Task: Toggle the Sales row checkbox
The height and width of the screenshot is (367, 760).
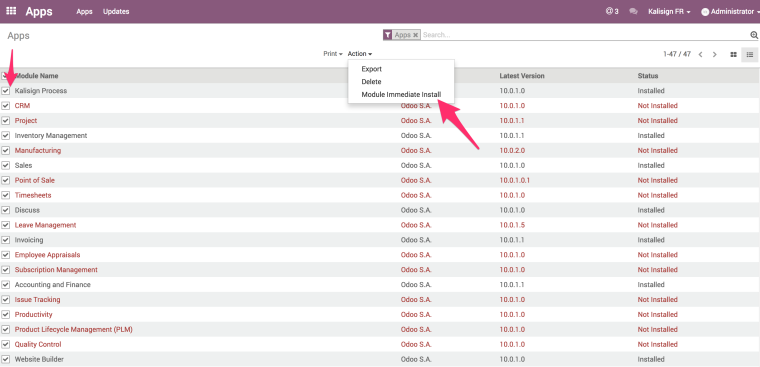Action: [6, 165]
